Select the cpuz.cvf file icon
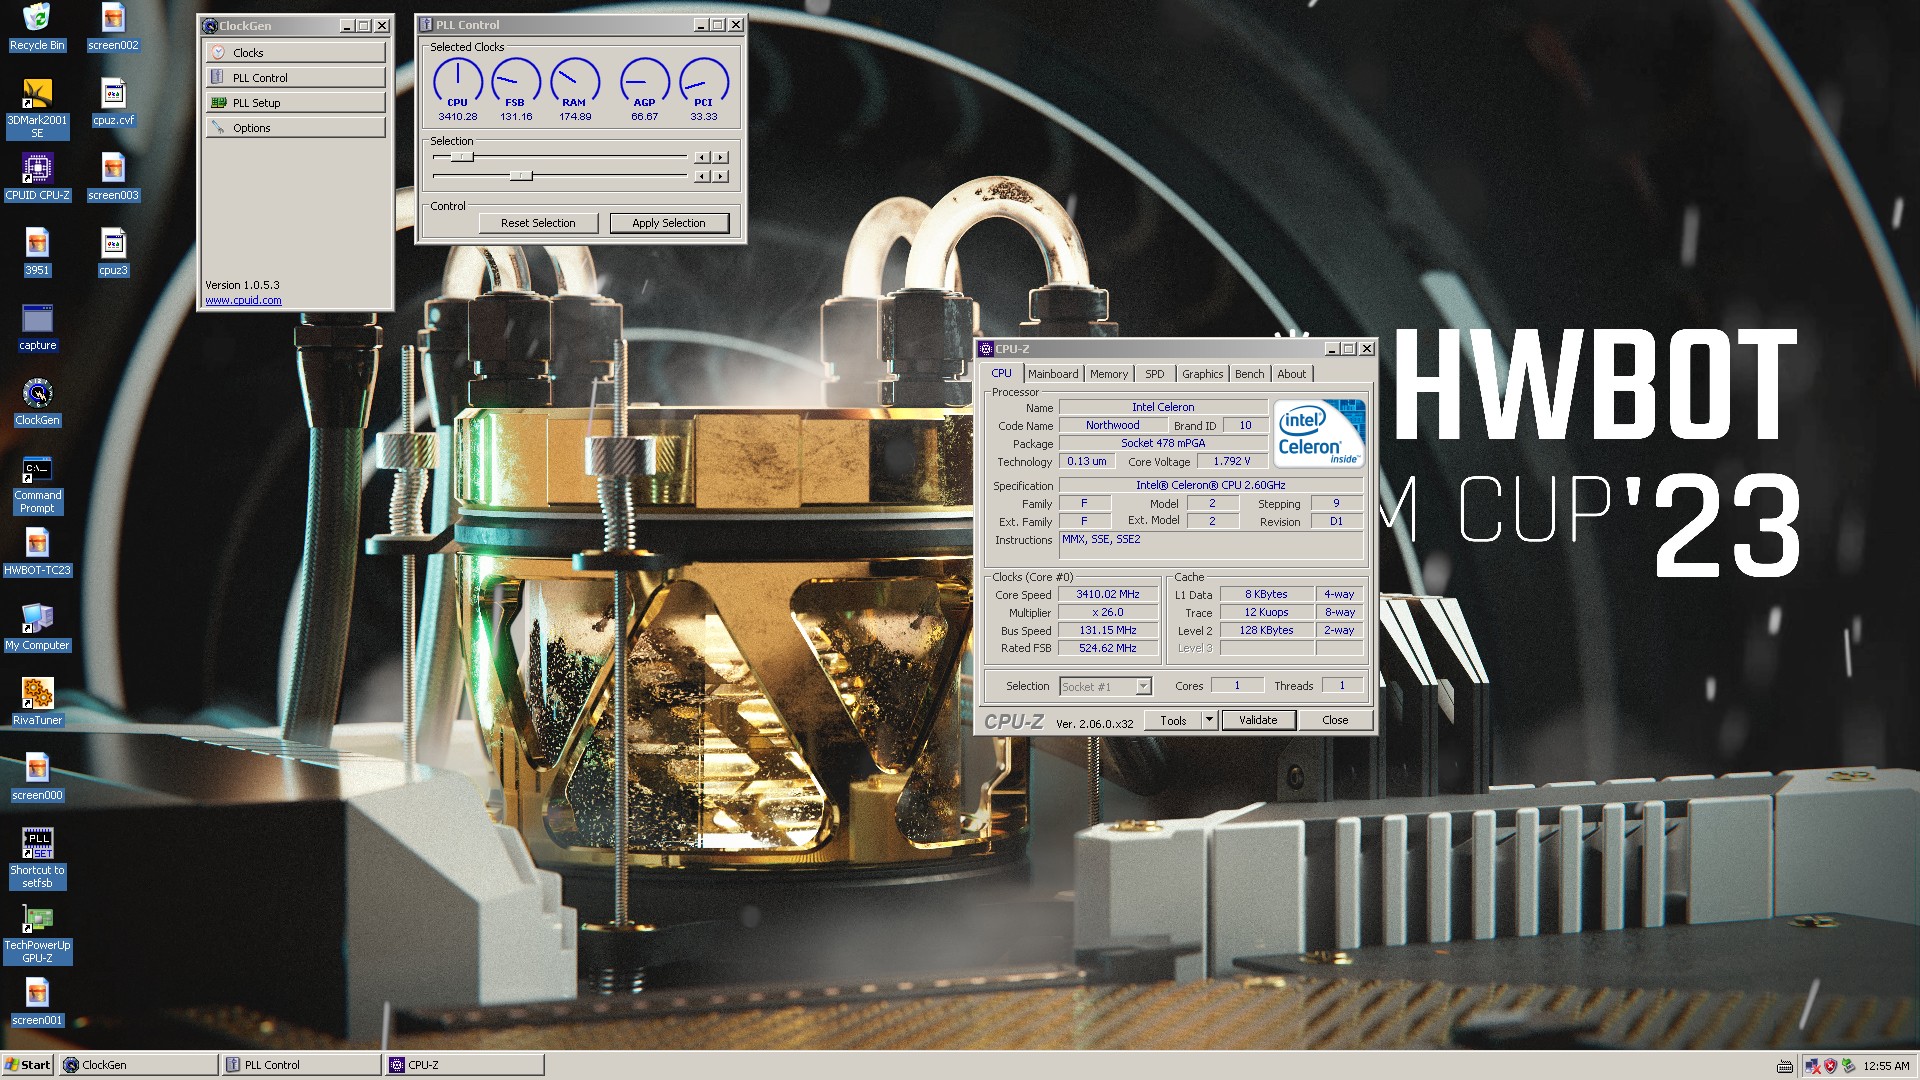1920x1080 pixels. (x=113, y=102)
